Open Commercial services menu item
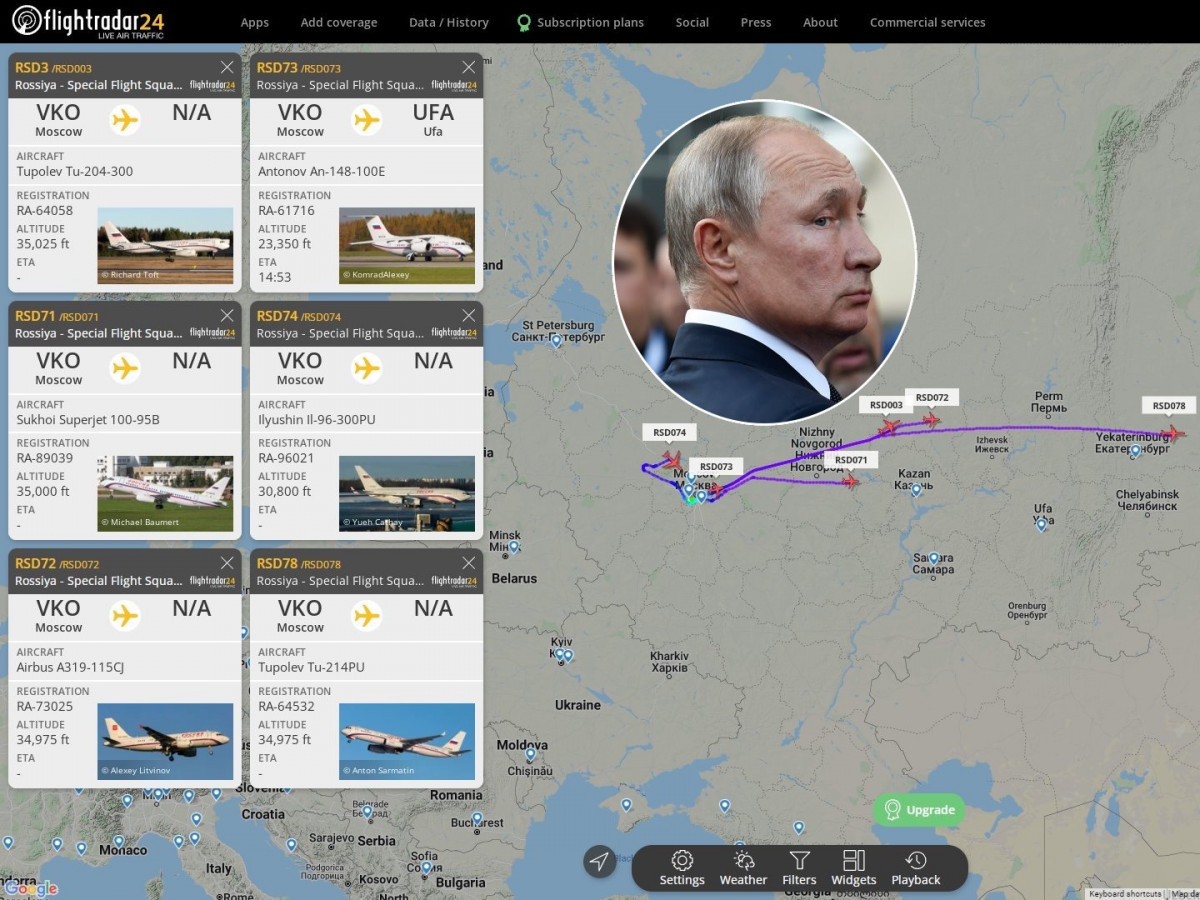Image resolution: width=1200 pixels, height=900 pixels. 927,22
